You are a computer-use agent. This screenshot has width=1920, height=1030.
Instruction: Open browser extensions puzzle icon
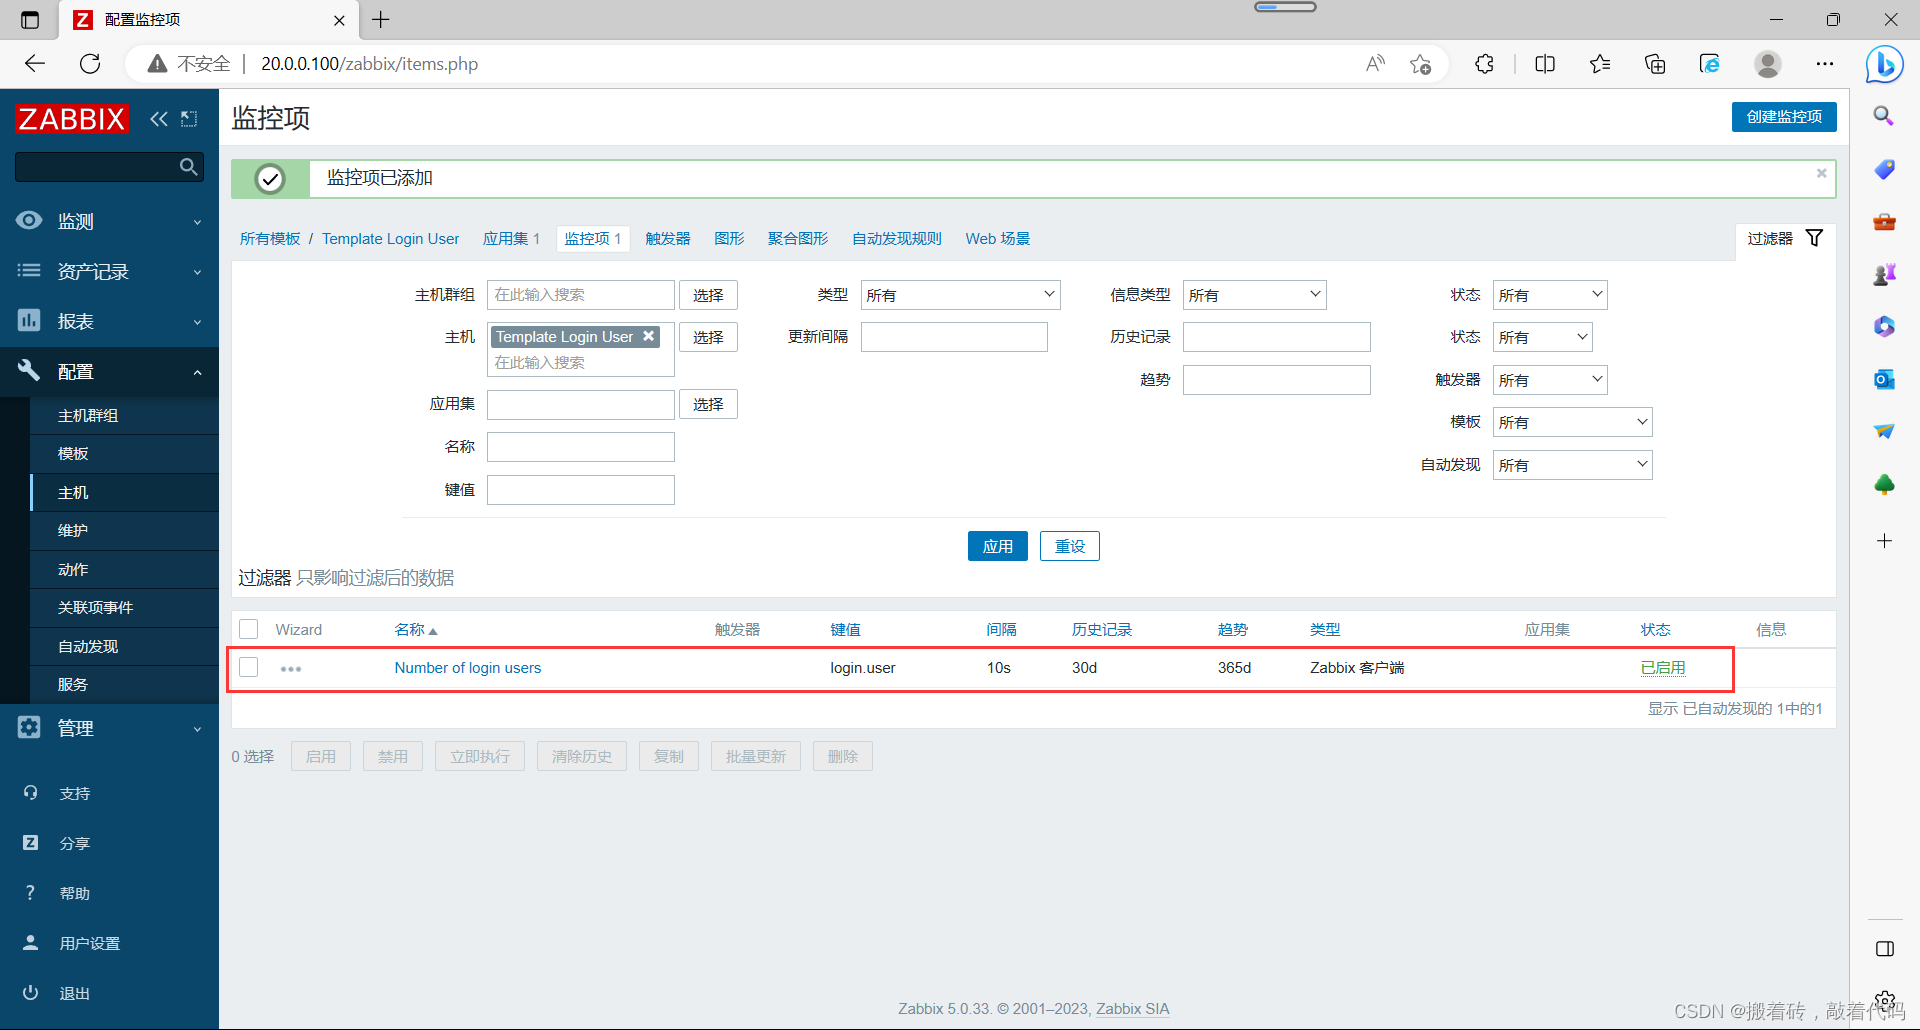point(1485,64)
